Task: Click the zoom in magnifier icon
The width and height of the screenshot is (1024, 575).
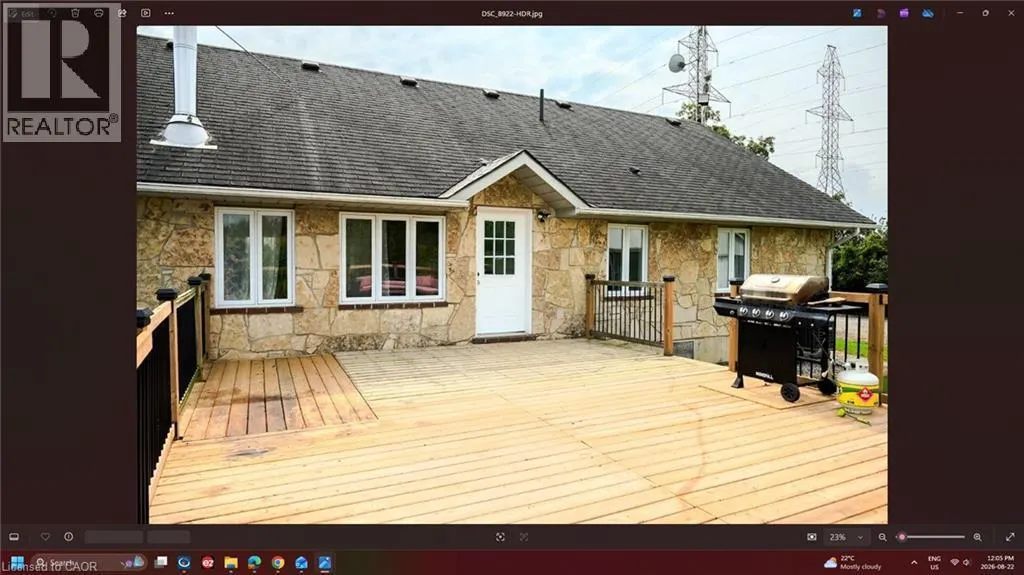Action: [x=978, y=537]
